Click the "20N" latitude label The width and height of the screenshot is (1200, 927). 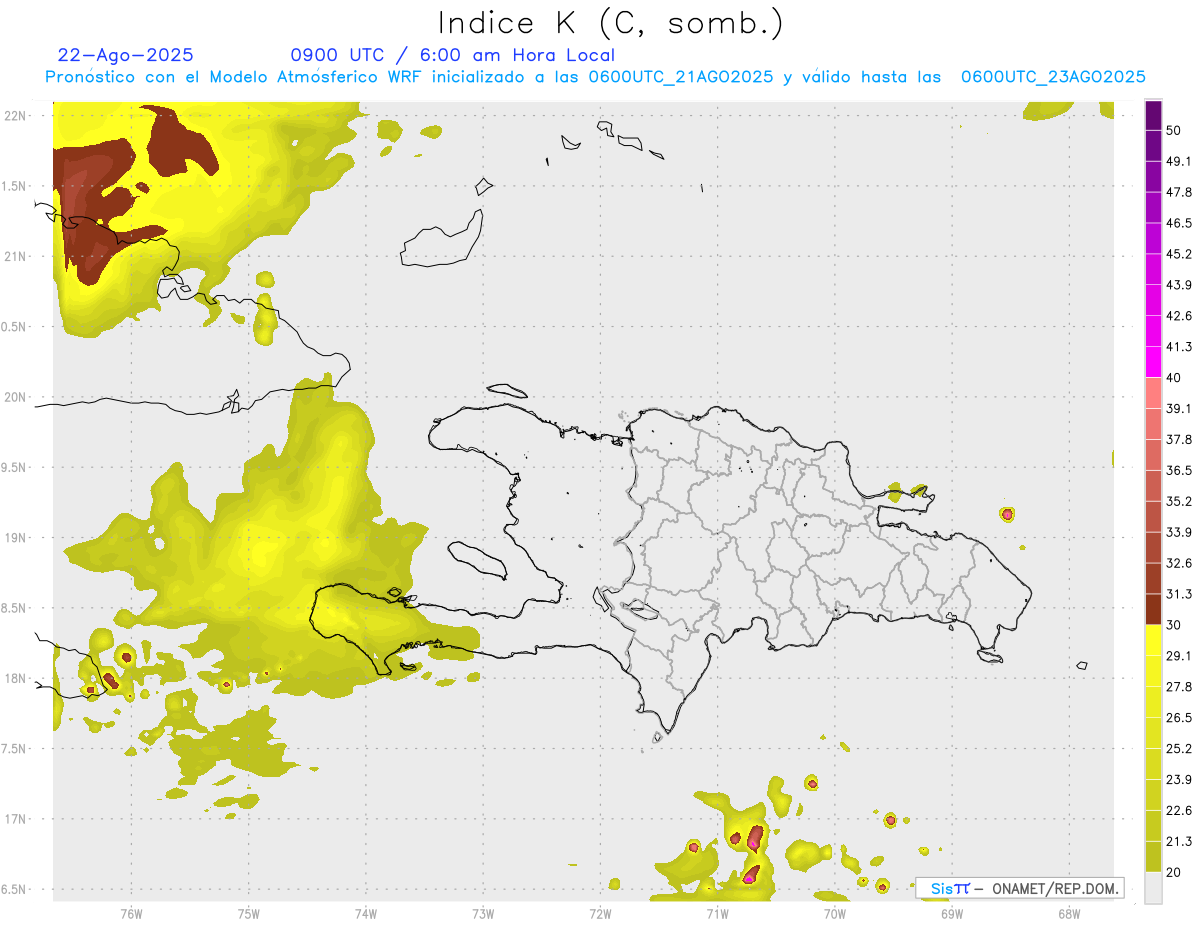pos(15,397)
